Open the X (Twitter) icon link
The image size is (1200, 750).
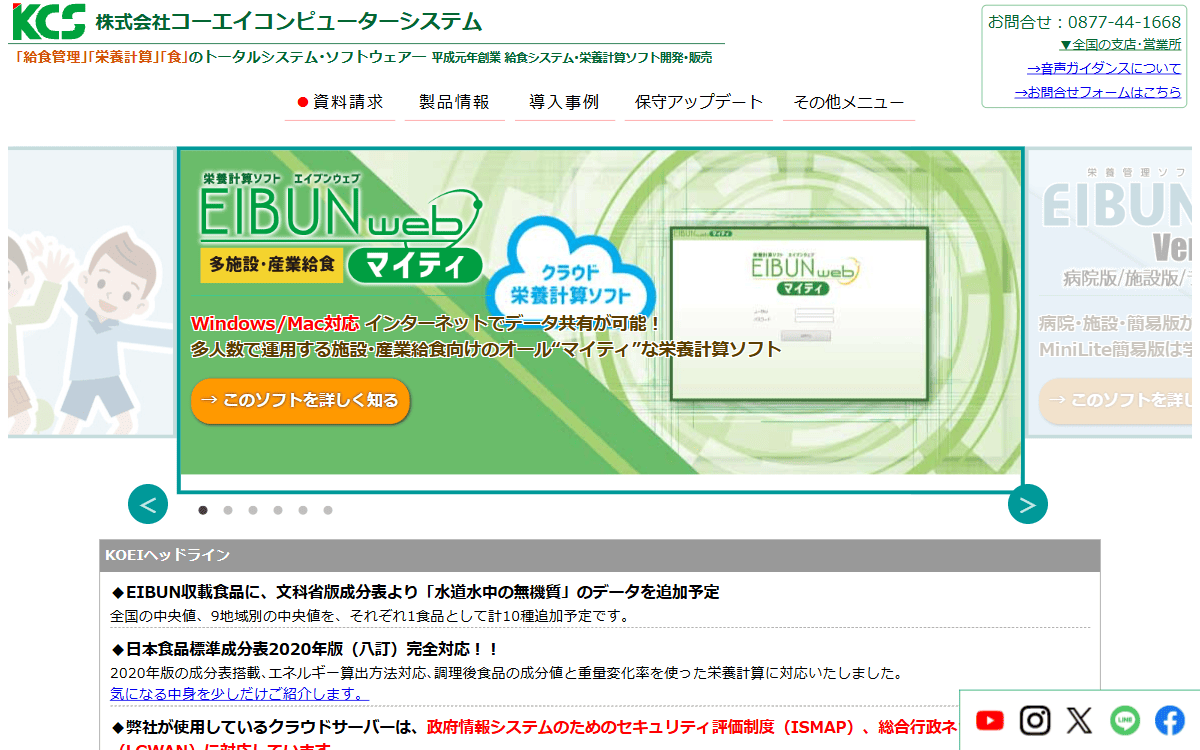1079,720
